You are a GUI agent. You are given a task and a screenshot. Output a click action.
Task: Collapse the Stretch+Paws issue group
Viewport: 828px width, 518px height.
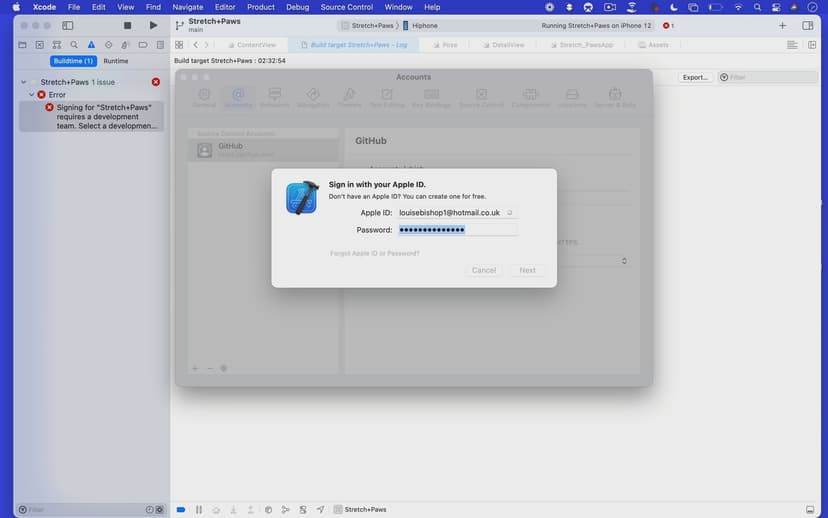coord(23,82)
